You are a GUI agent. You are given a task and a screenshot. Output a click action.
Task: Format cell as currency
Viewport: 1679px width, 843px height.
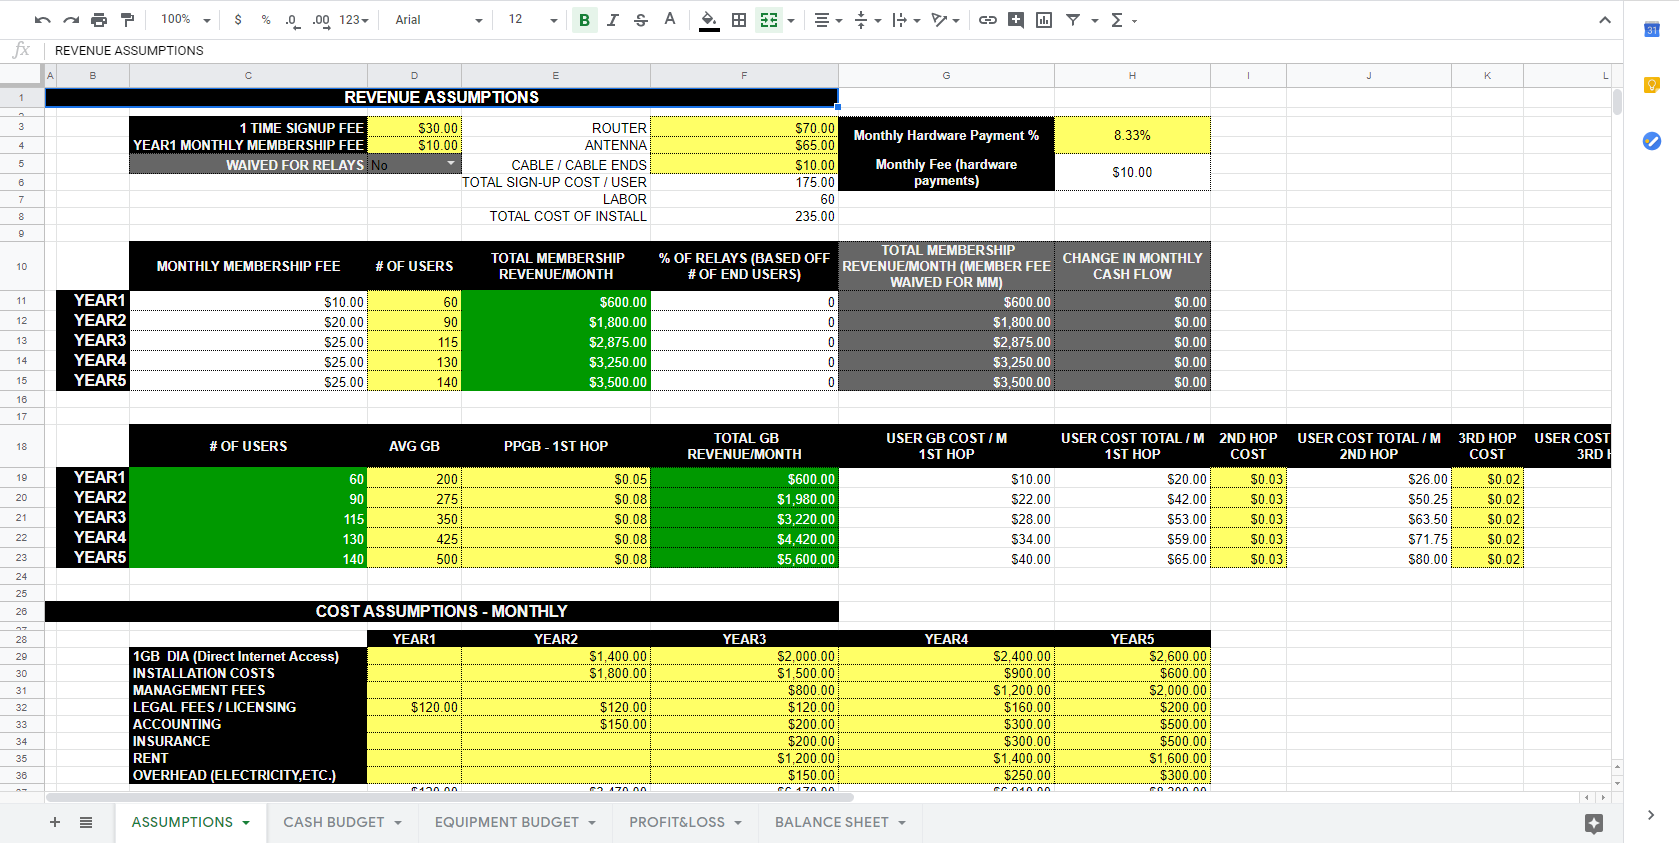(238, 20)
